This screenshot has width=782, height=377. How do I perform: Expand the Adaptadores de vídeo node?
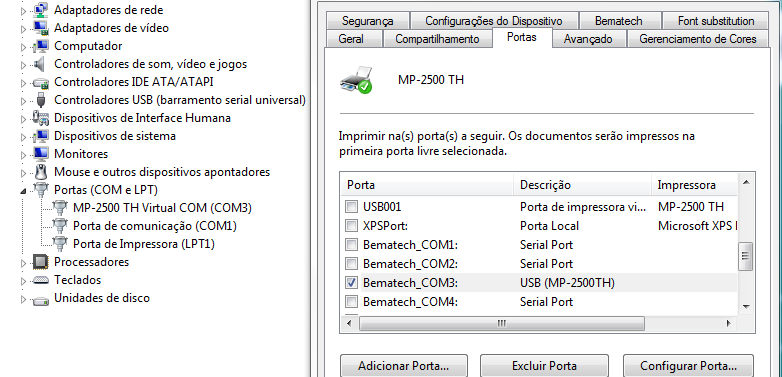point(23,28)
